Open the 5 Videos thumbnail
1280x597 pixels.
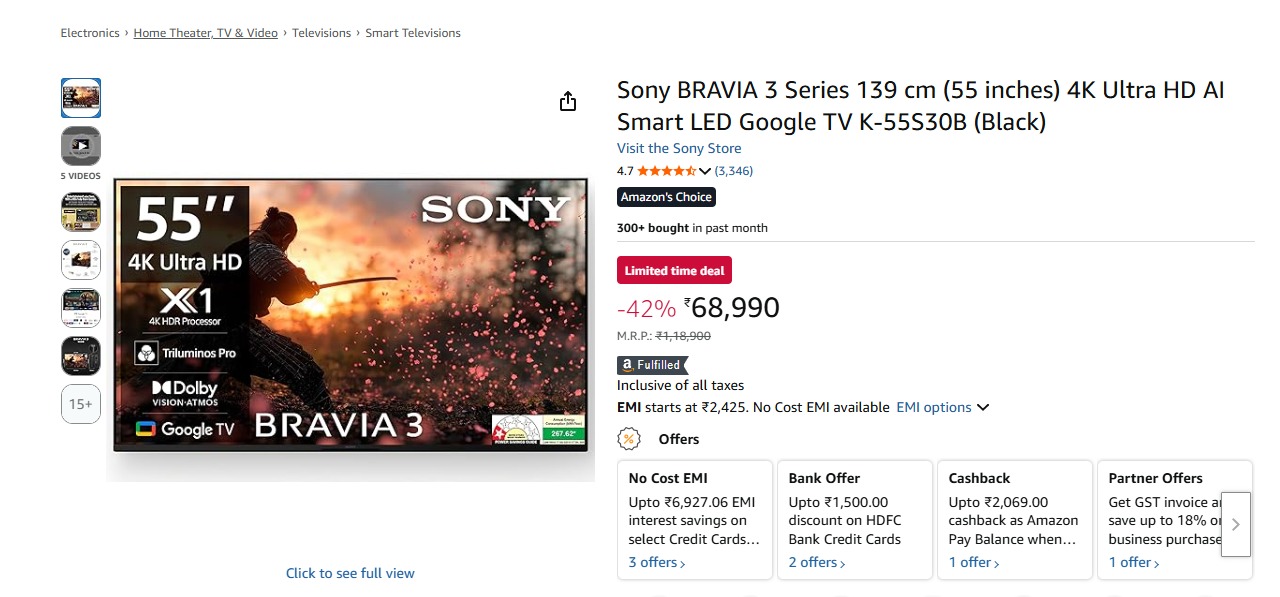(x=81, y=146)
